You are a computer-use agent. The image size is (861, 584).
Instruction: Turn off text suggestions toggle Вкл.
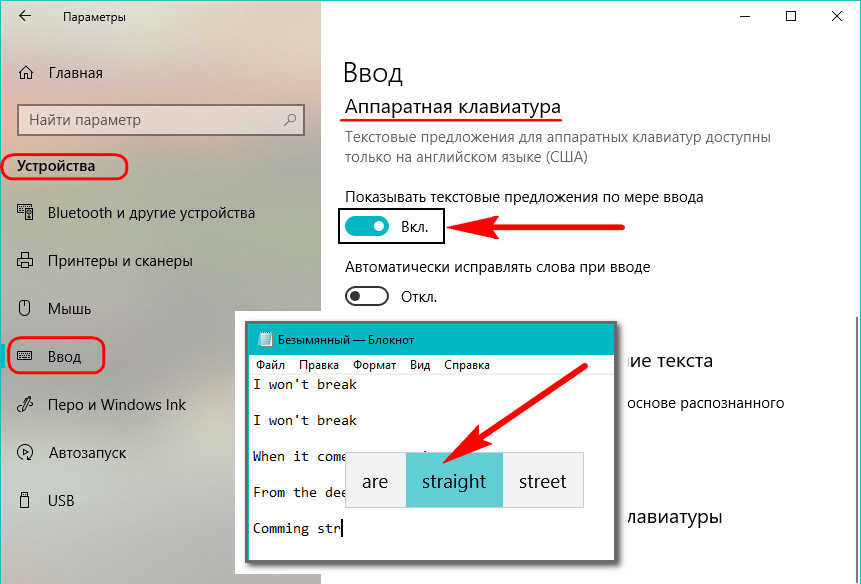coord(367,226)
